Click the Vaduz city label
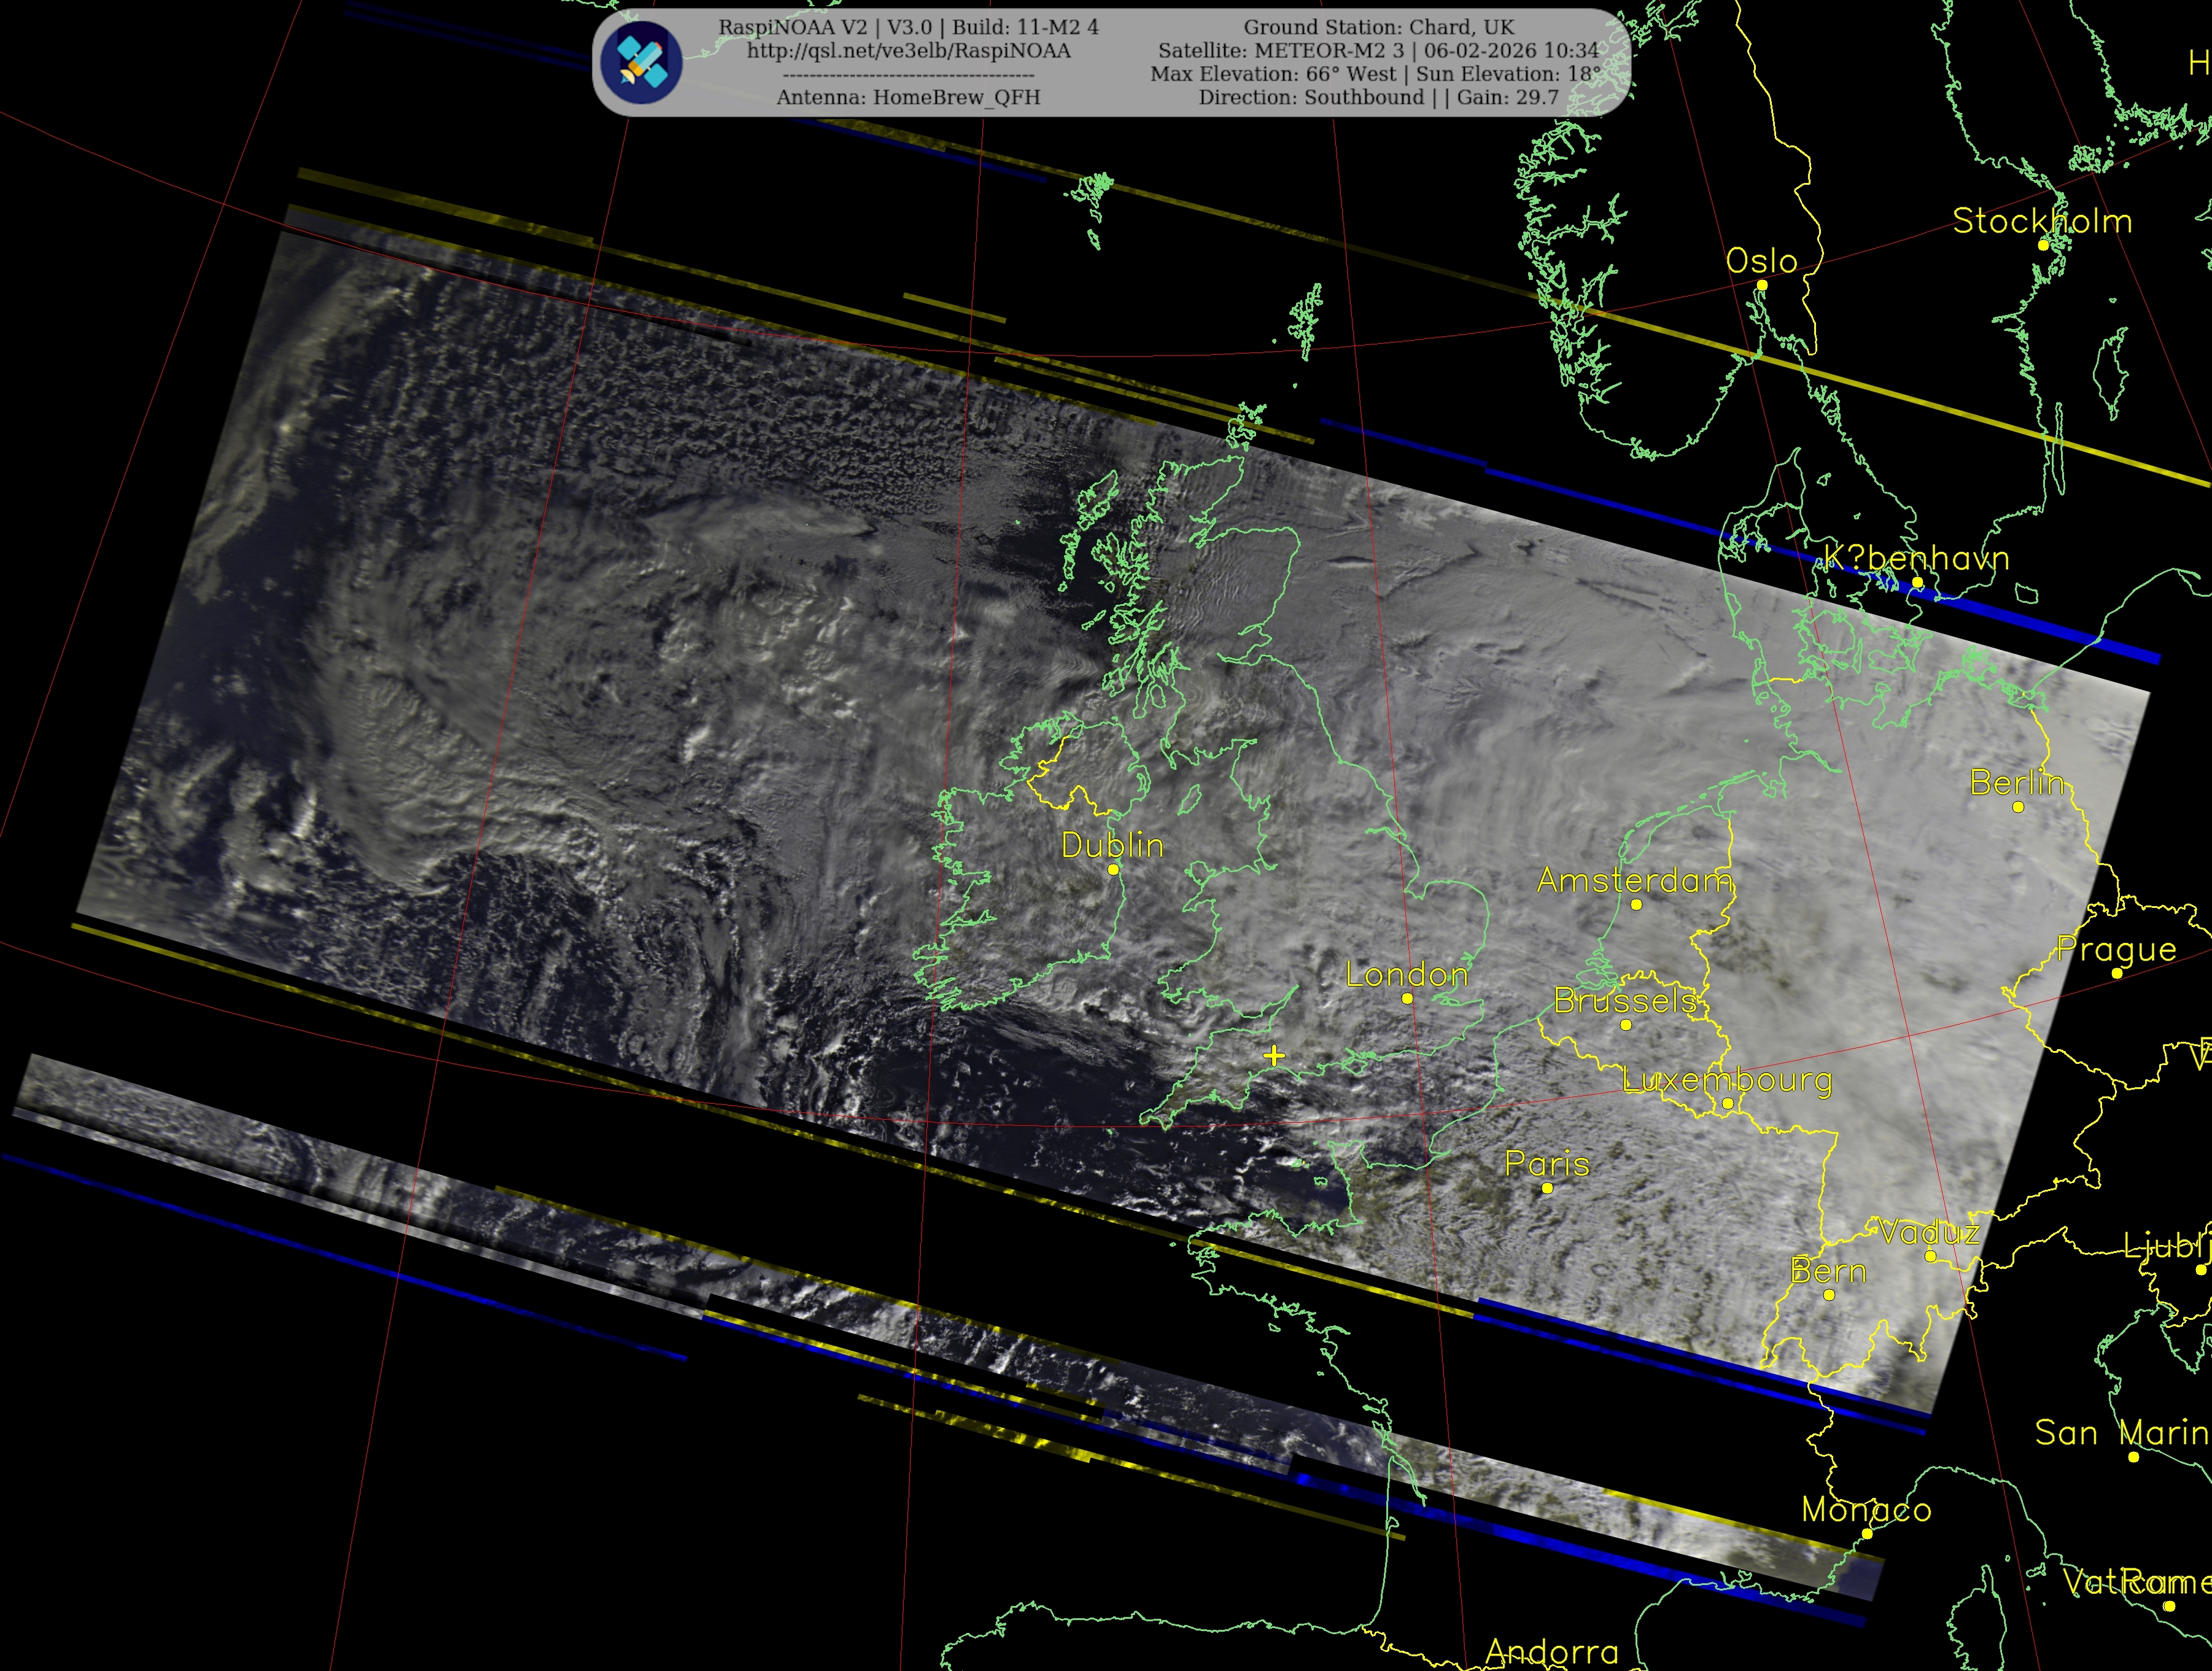Screen dimensions: 2212x1671 (1929, 1233)
